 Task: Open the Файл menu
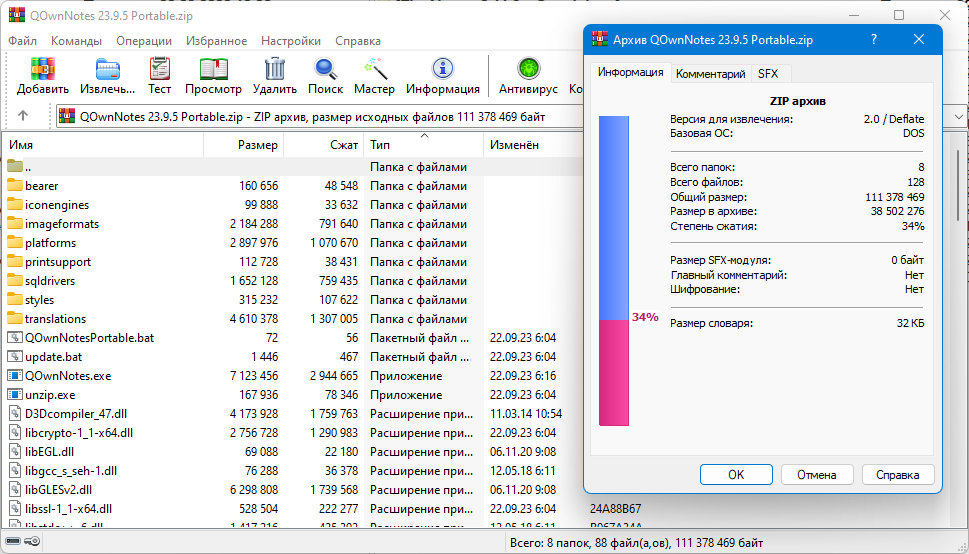[23, 41]
